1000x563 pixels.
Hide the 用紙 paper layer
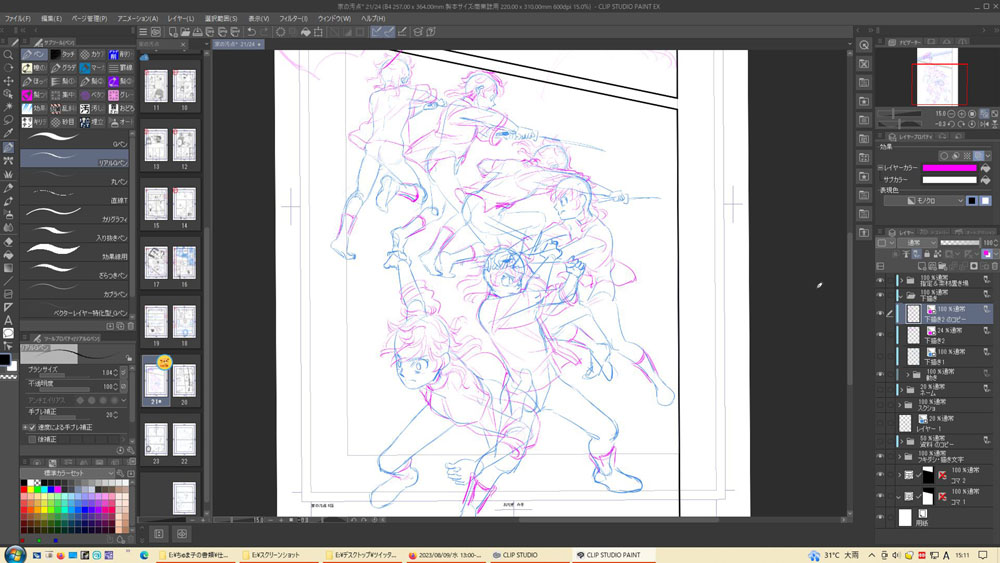[880, 518]
